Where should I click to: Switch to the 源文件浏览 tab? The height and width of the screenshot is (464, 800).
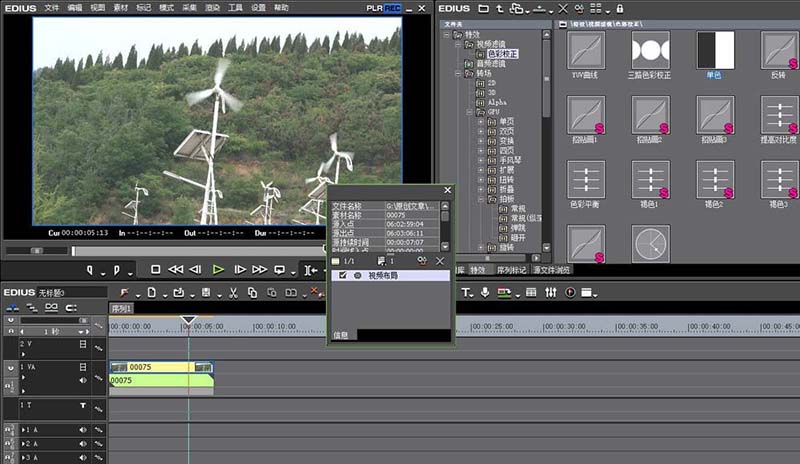coord(552,270)
